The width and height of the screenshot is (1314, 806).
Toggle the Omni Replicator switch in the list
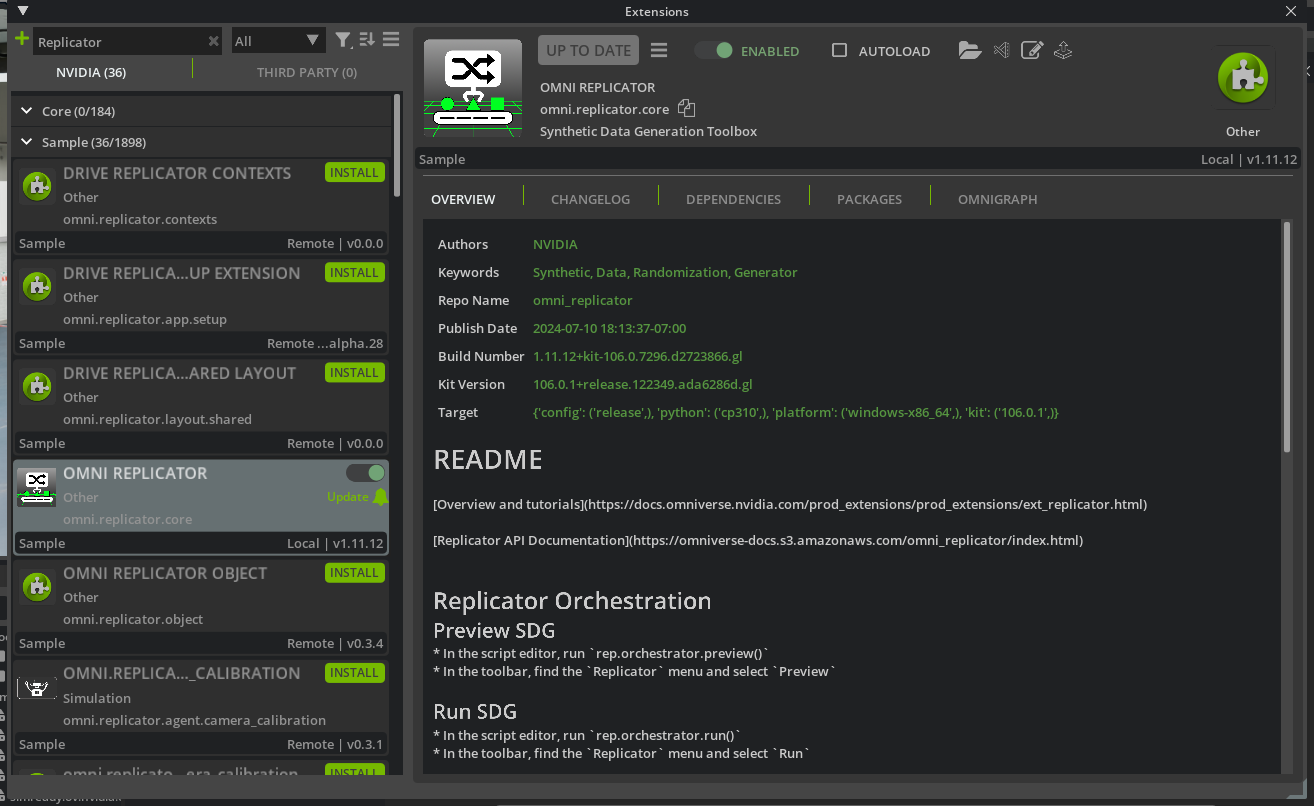tap(365, 473)
